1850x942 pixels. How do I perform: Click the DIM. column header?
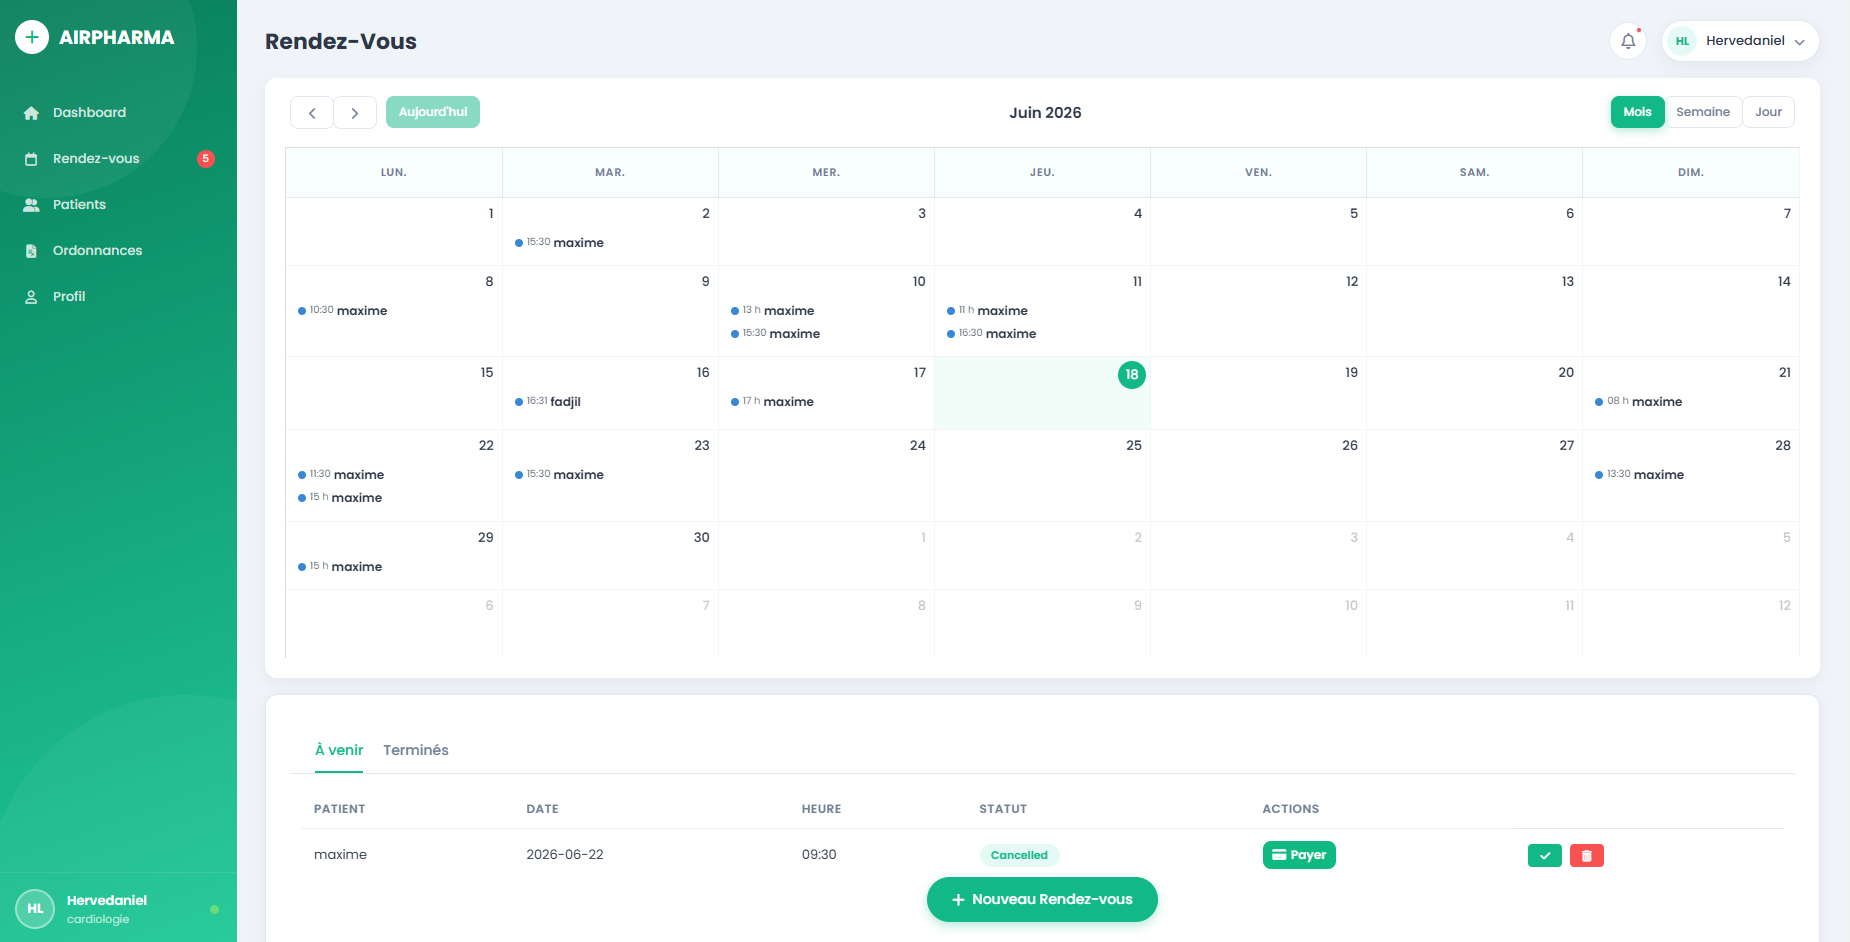pos(1690,173)
